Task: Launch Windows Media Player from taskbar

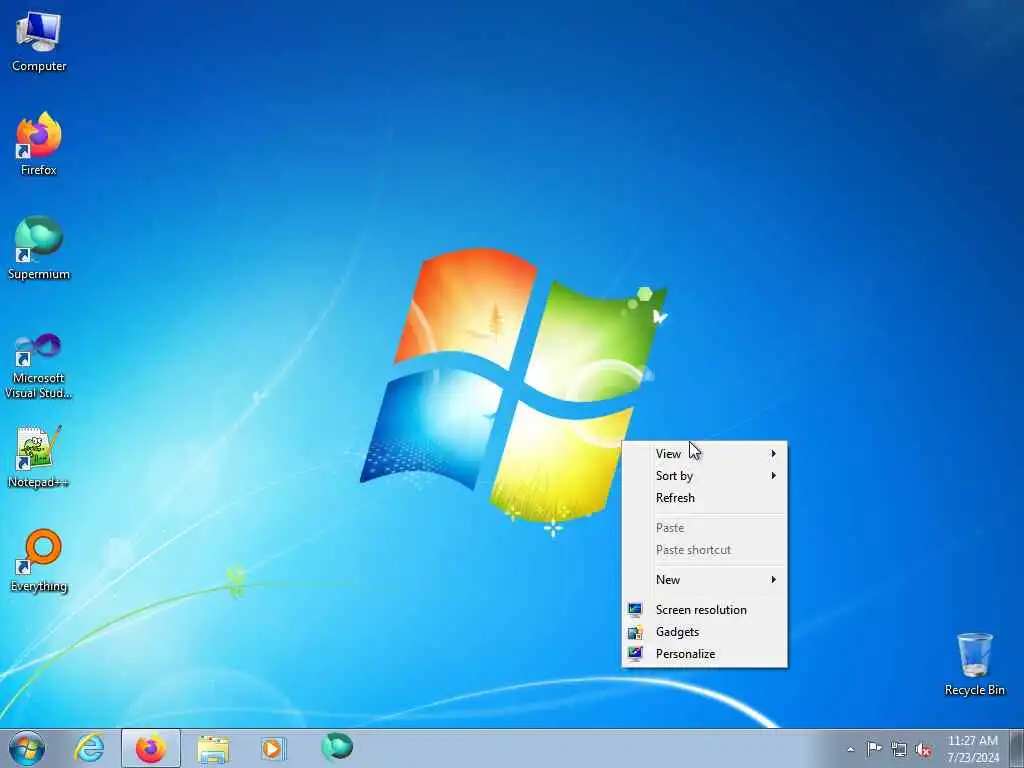Action: pyautogui.click(x=273, y=748)
